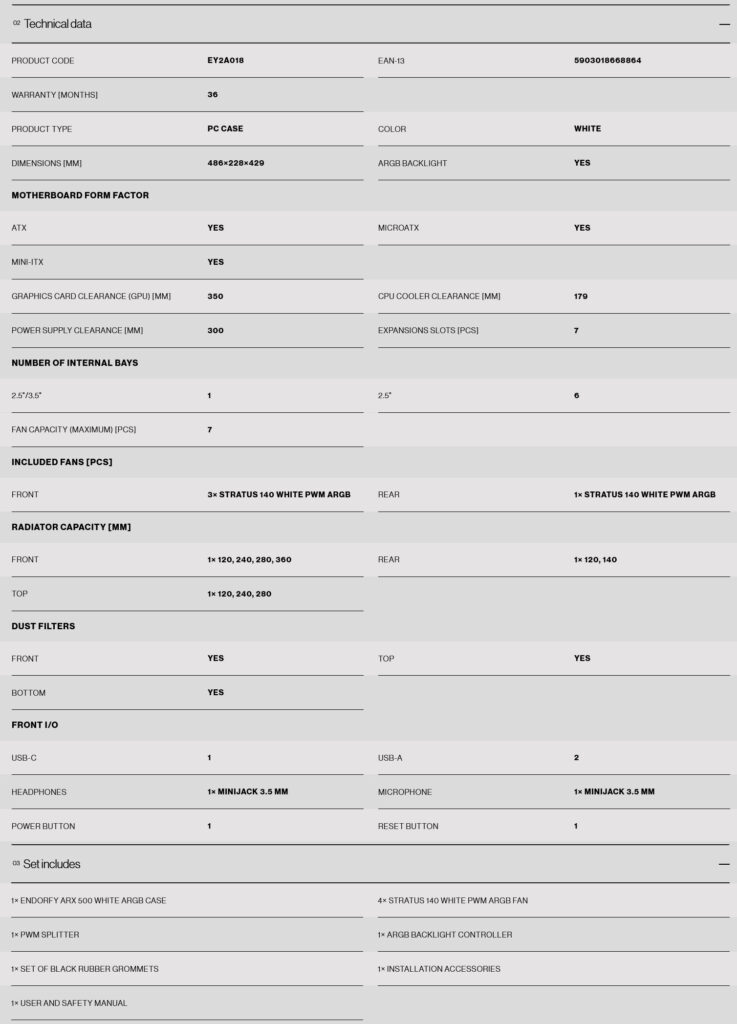Click the Technical data section header
This screenshot has width=737, height=1024.
click(x=60, y=24)
